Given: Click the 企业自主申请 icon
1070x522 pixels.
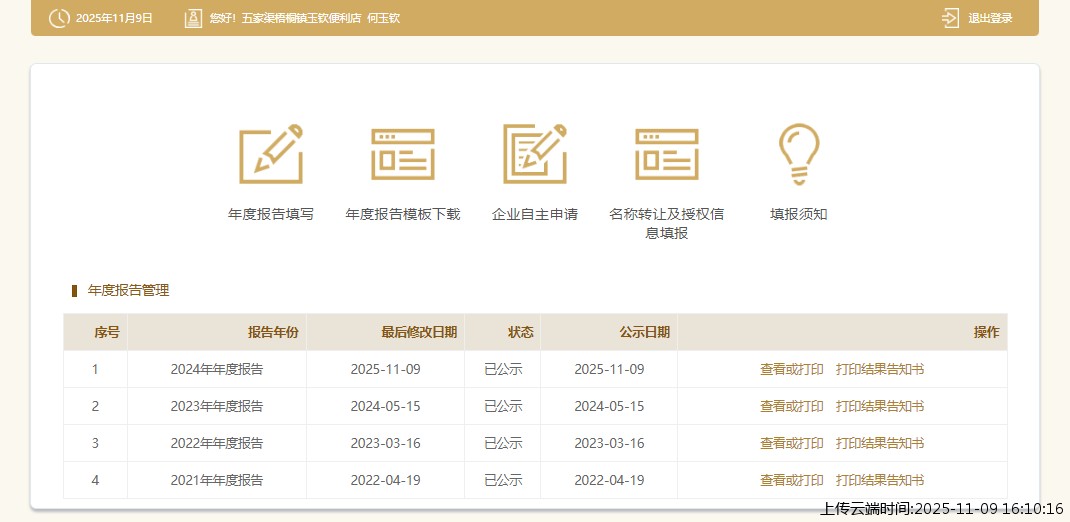Looking at the screenshot, I should (x=535, y=154).
